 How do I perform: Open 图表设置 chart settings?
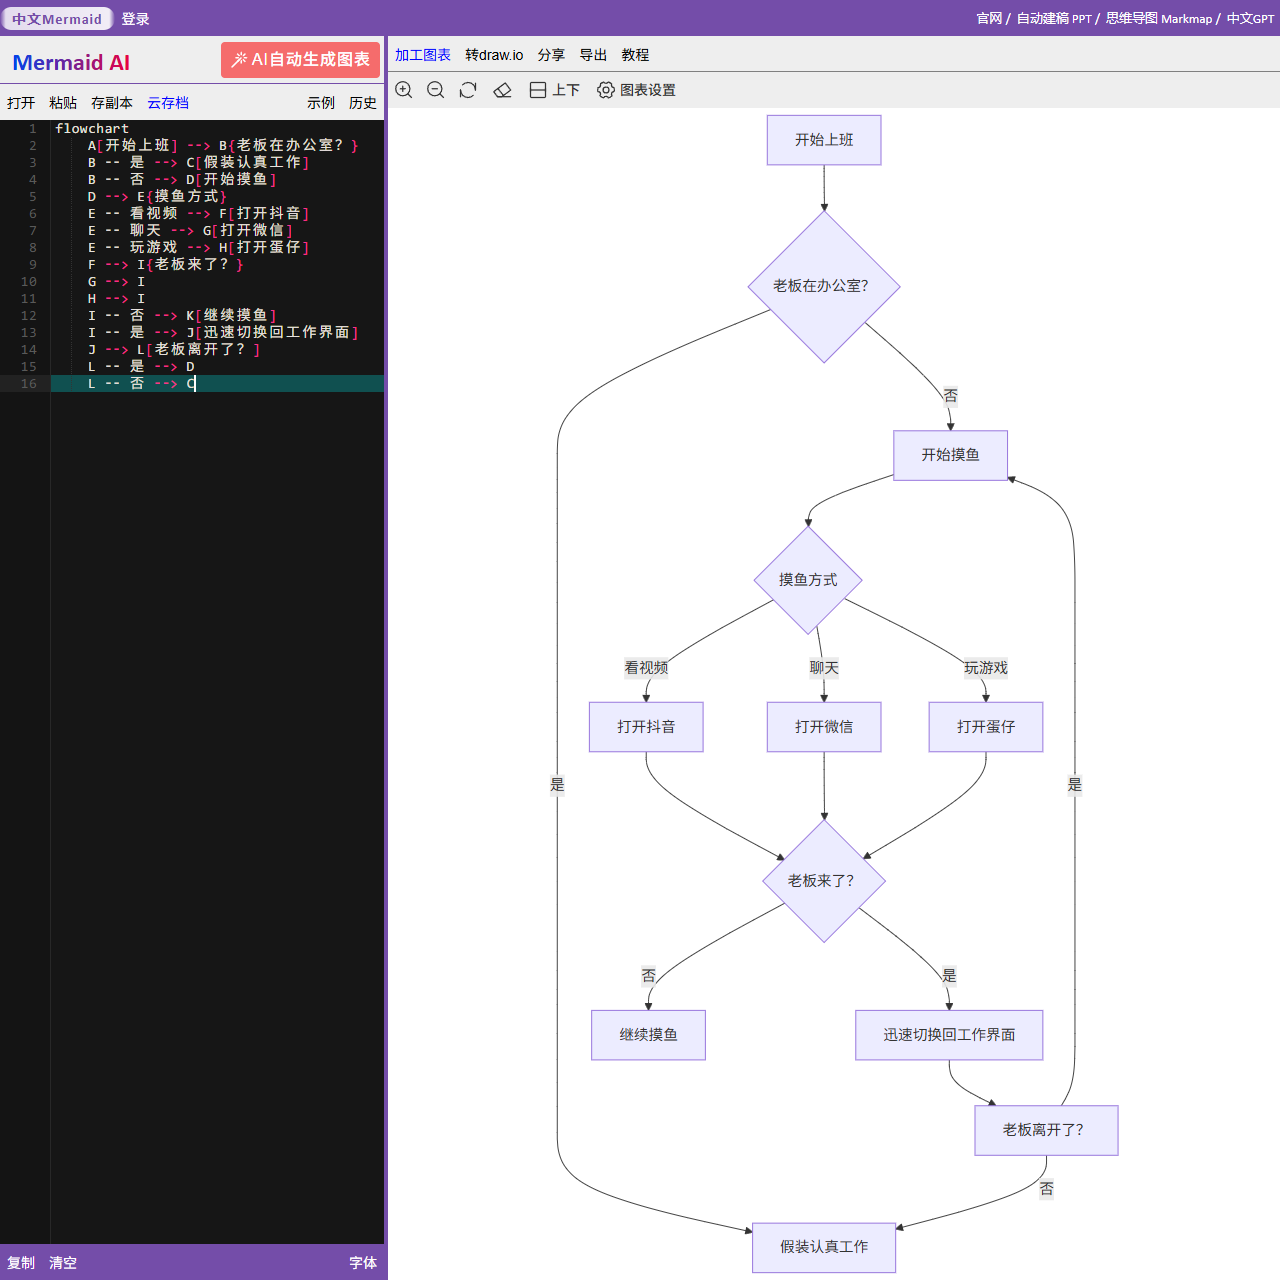pos(636,90)
